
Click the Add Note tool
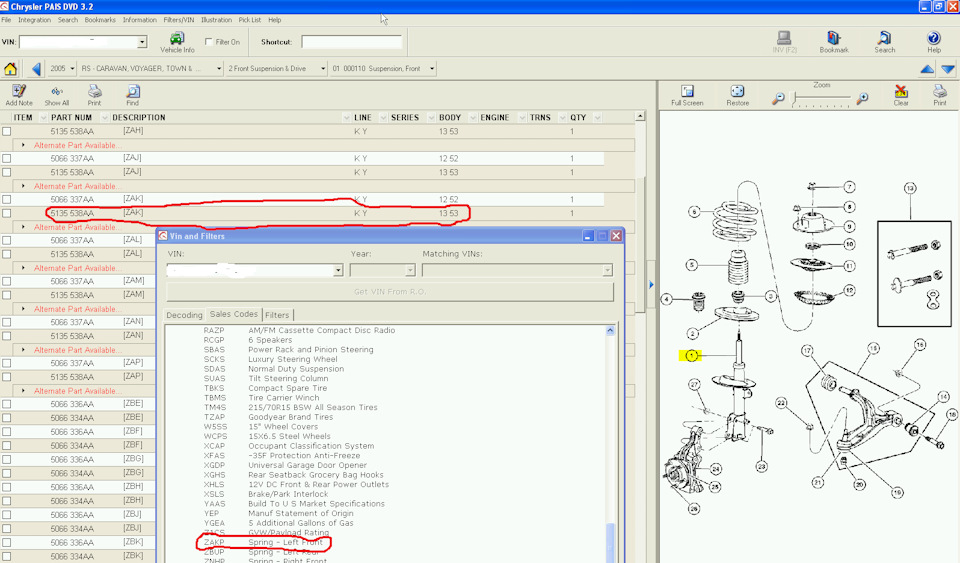[x=19, y=95]
